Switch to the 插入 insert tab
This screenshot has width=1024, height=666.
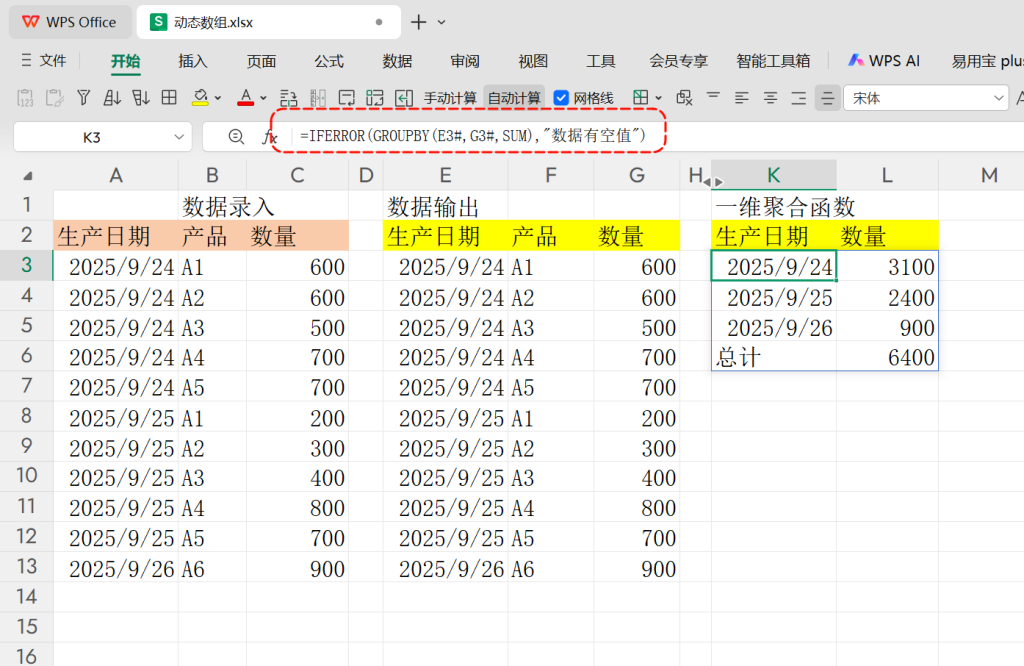[x=193, y=61]
